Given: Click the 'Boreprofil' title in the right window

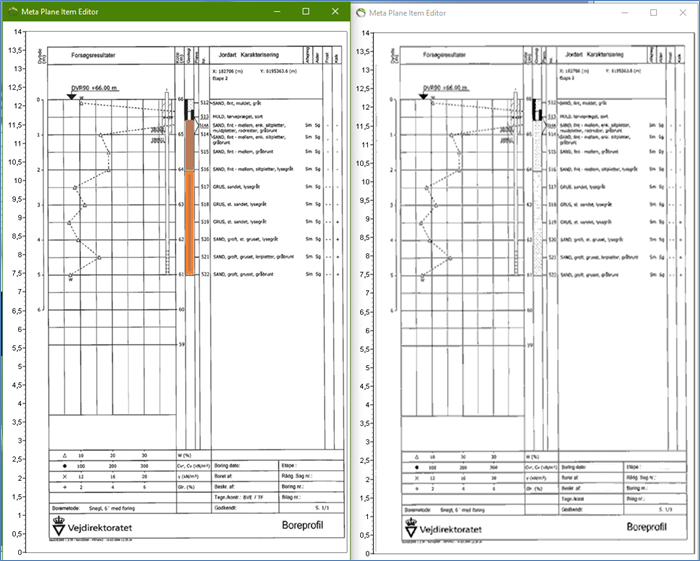Looking at the screenshot, I should [646, 527].
